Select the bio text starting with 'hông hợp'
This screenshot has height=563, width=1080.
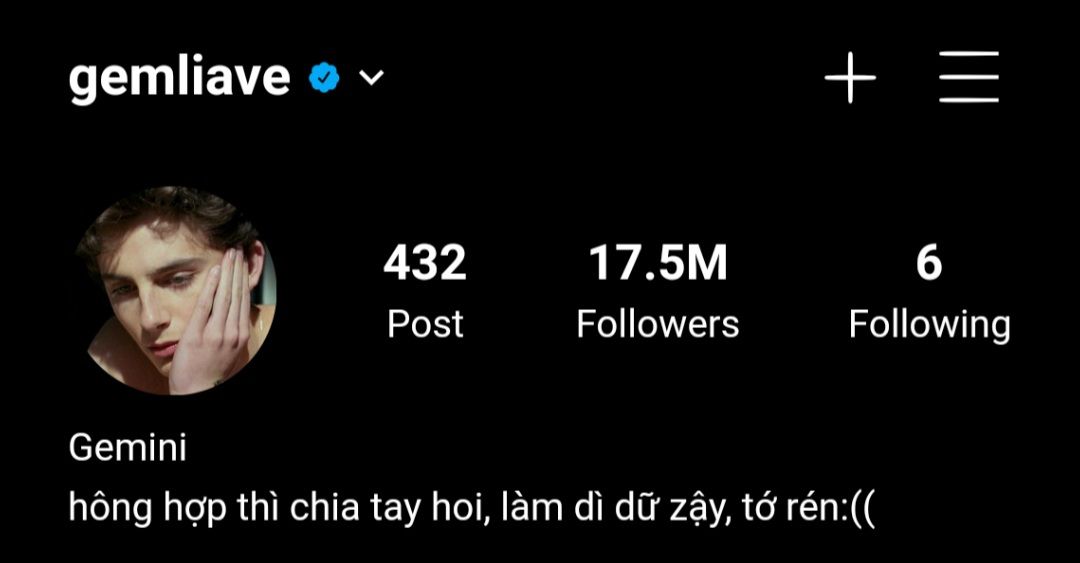point(472,509)
